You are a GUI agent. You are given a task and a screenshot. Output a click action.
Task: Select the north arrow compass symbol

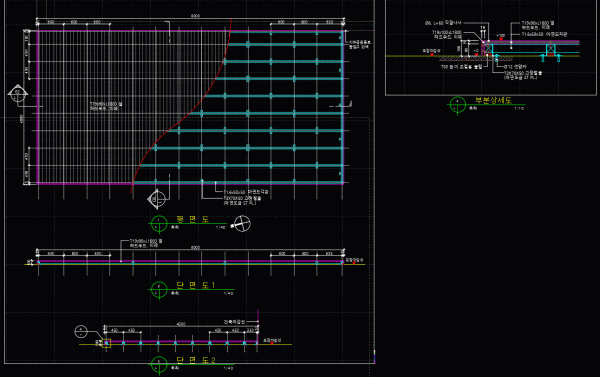point(241,224)
